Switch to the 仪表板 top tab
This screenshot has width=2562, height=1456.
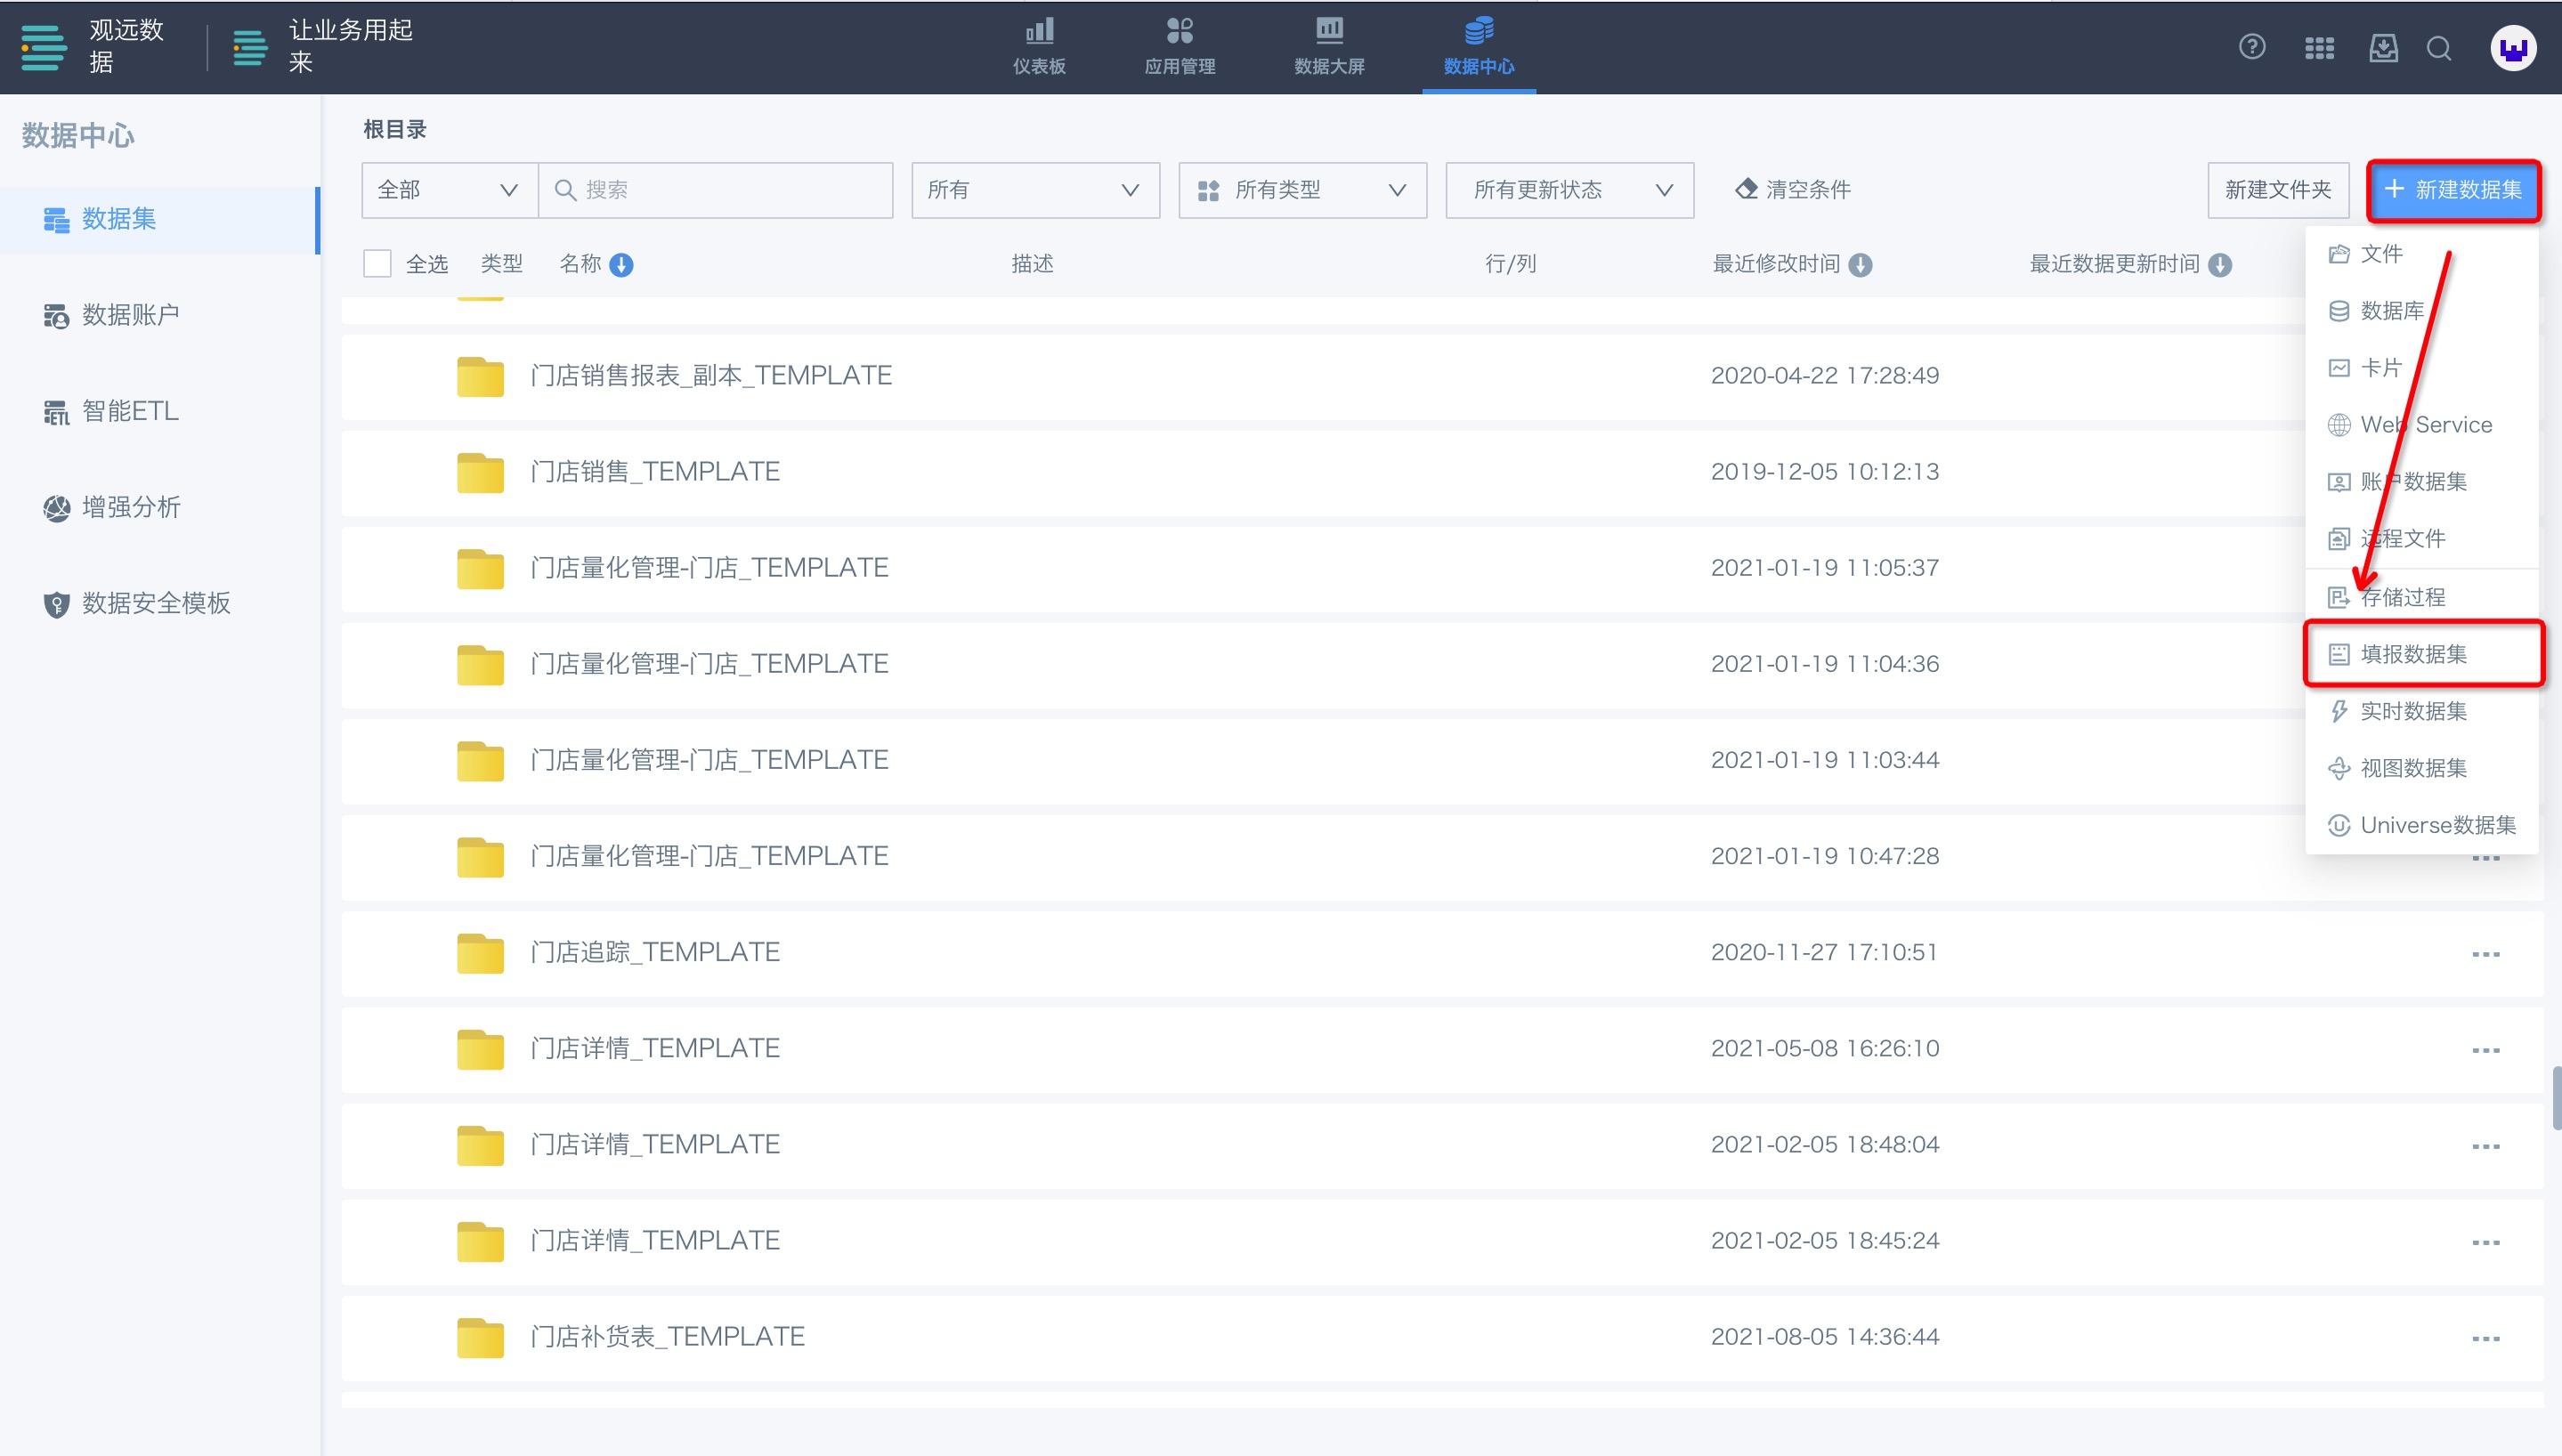(x=1039, y=47)
